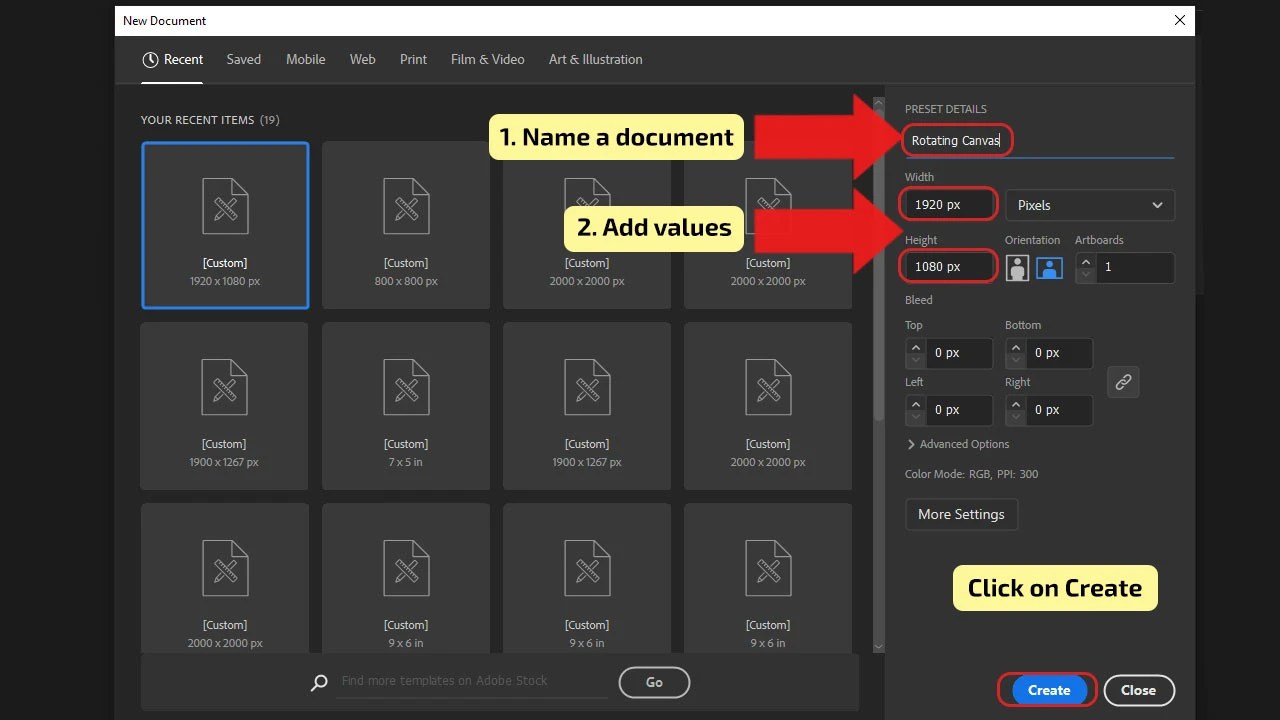
Task: Select the landscape orientation icon
Action: 1048,267
